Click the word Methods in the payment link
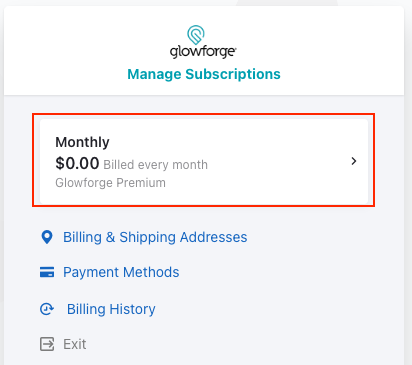This screenshot has width=412, height=365. click(x=151, y=272)
